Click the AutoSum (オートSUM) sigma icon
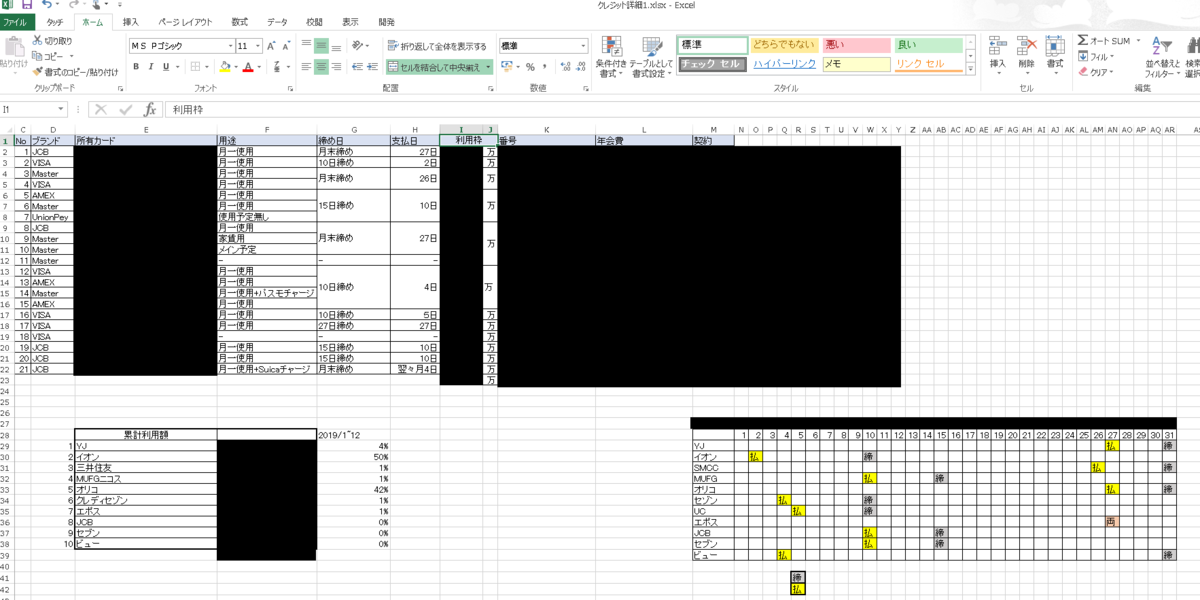Image resolution: width=1200 pixels, height=600 pixels. click(1083, 41)
